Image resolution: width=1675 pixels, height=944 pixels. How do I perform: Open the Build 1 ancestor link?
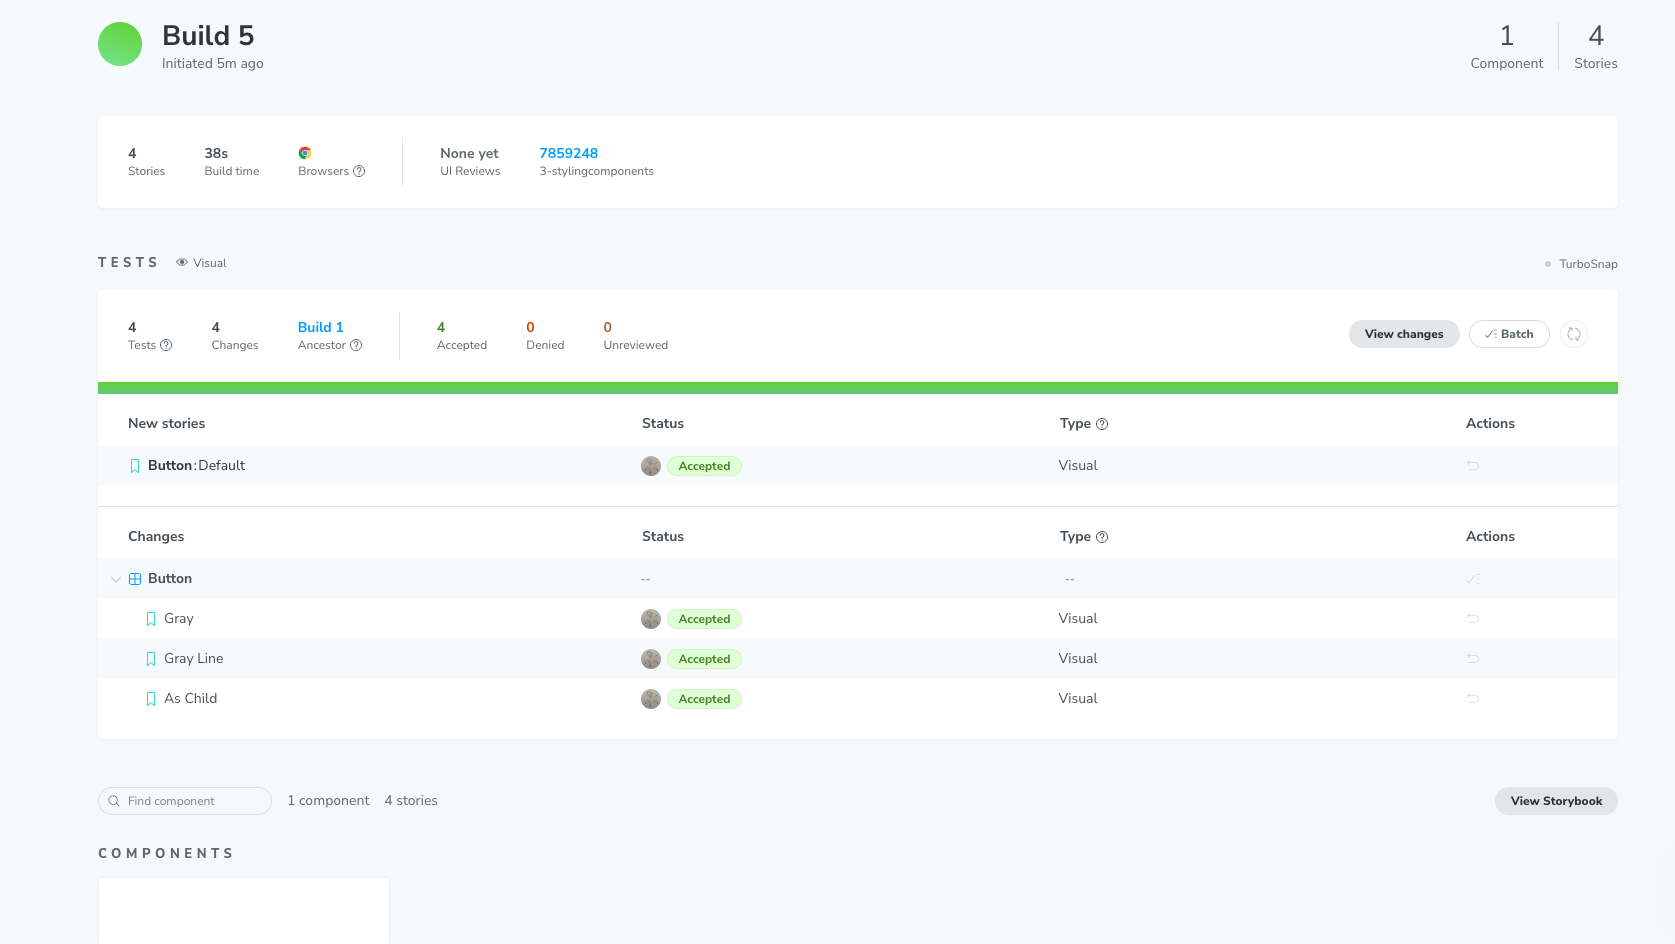(x=321, y=327)
